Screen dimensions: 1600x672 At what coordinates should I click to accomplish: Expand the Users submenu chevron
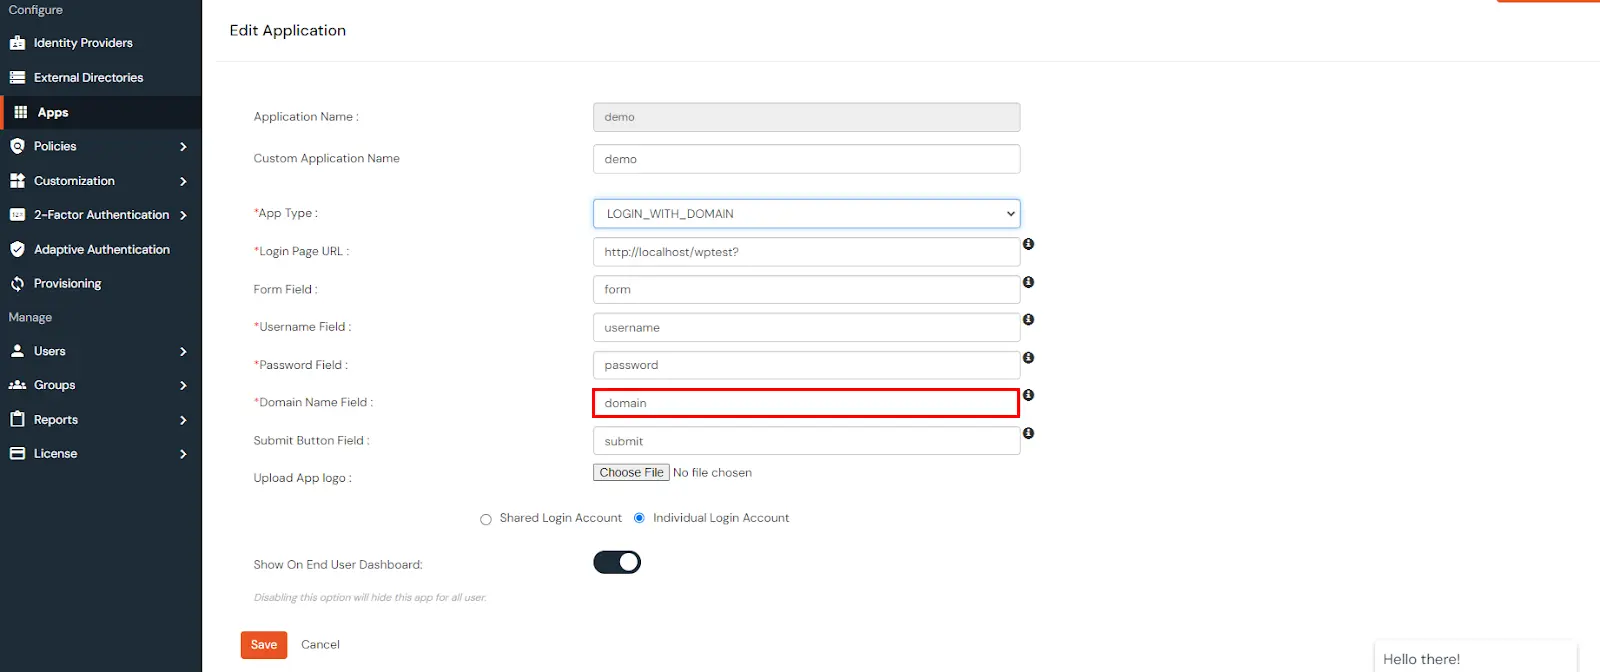183,352
